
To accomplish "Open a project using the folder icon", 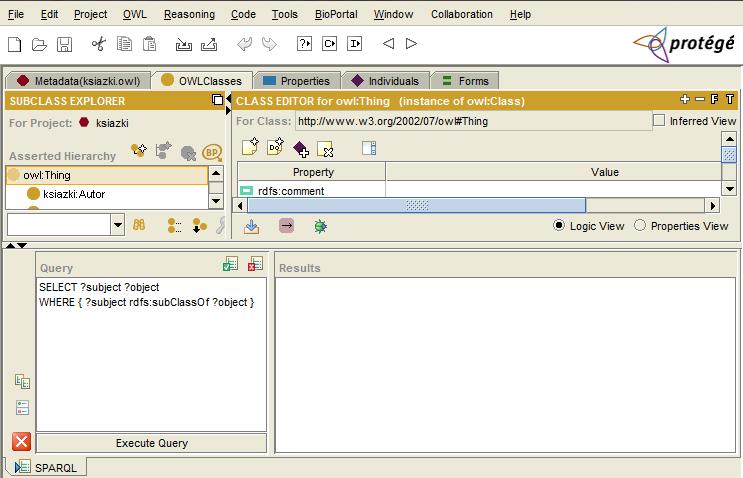I will 39,44.
